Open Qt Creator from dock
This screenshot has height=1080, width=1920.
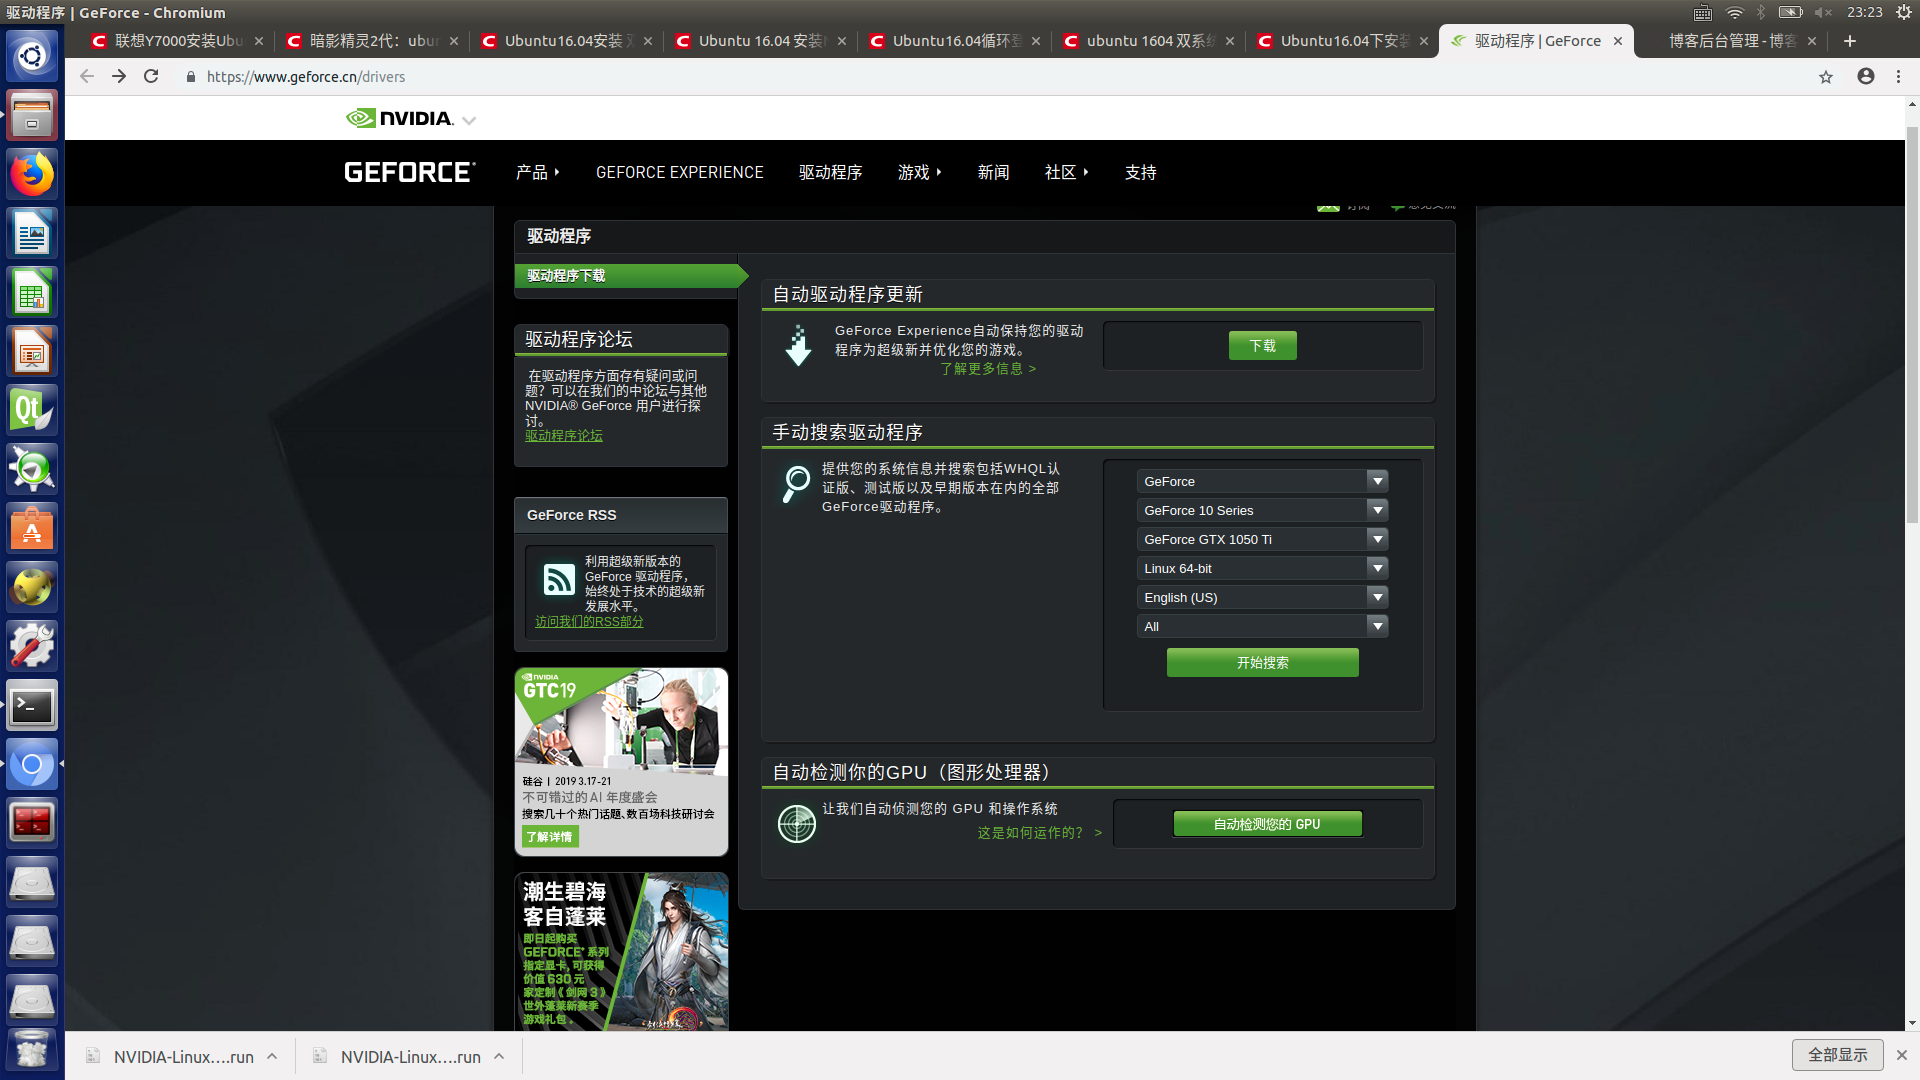(x=32, y=410)
